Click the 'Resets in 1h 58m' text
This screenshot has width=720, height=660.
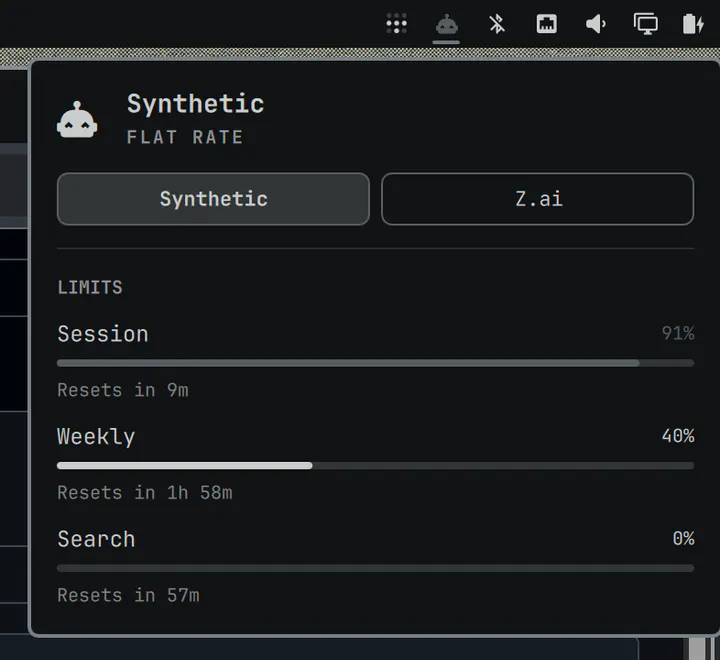(x=145, y=493)
